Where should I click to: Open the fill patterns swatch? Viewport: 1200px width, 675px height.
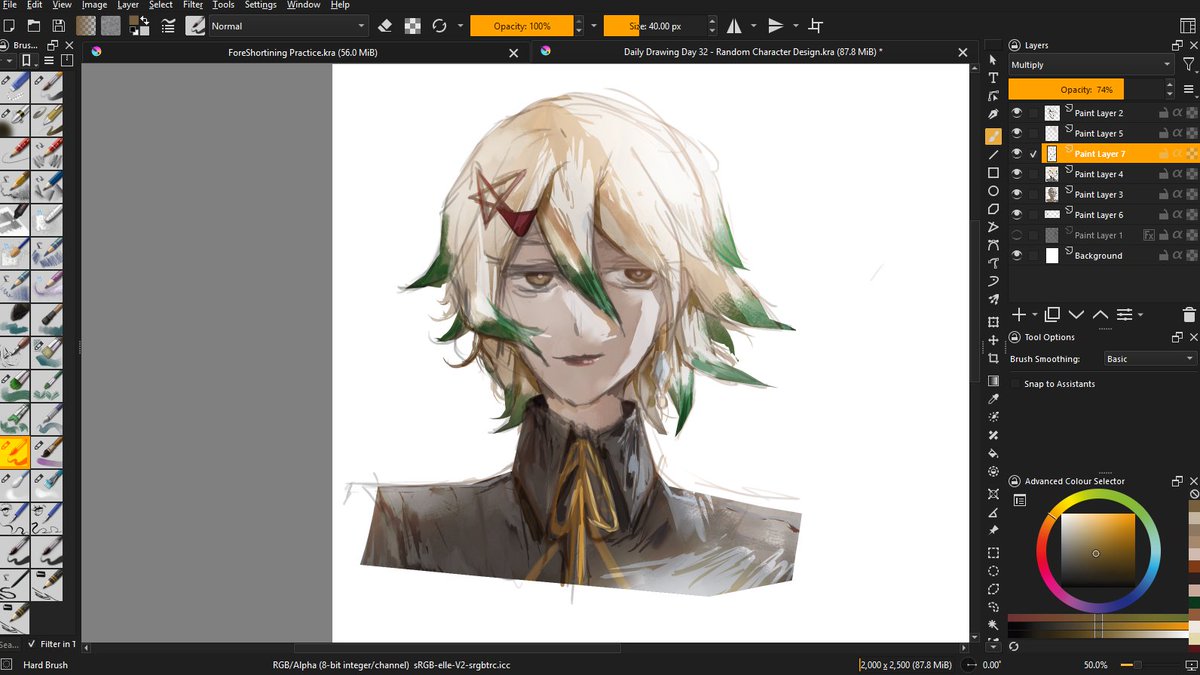(x=111, y=26)
